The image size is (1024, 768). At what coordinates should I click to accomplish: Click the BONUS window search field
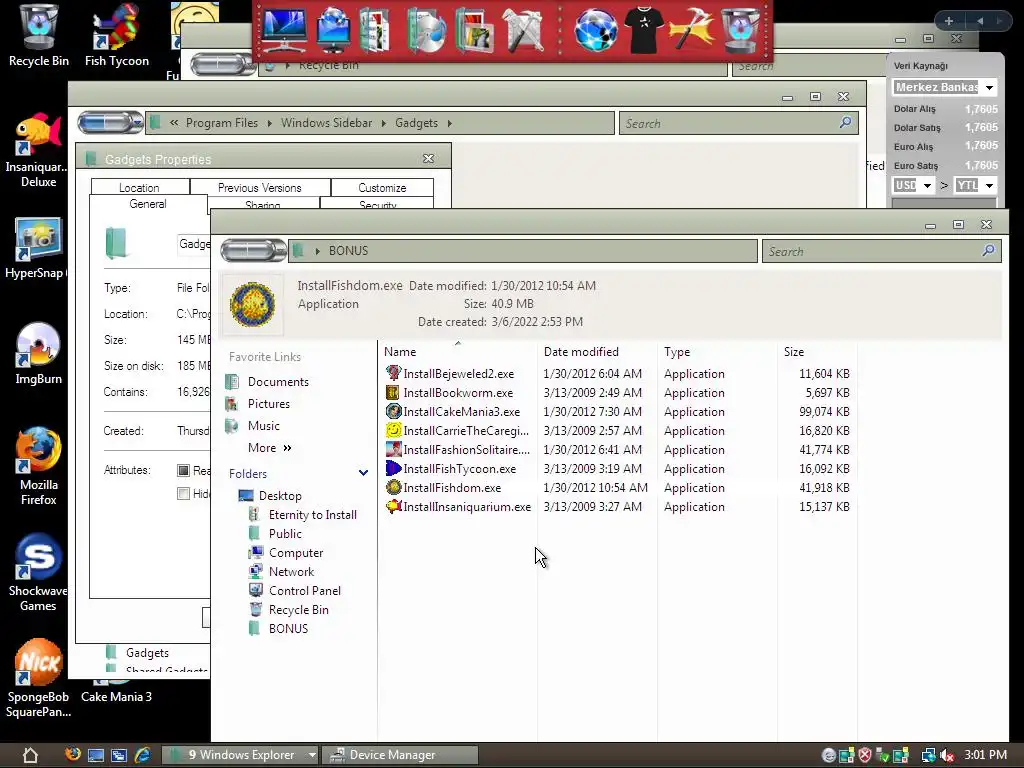(x=881, y=251)
